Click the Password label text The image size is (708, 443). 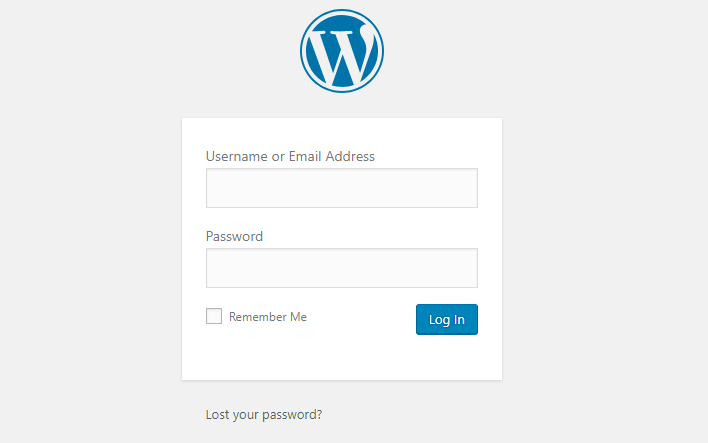point(234,236)
